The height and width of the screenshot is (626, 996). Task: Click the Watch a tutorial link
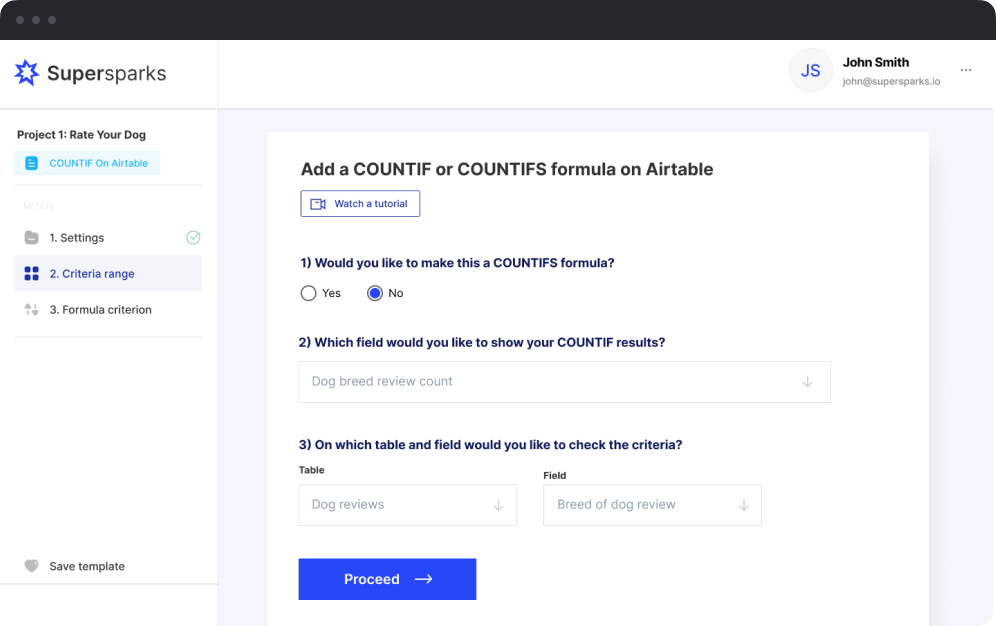[360, 203]
